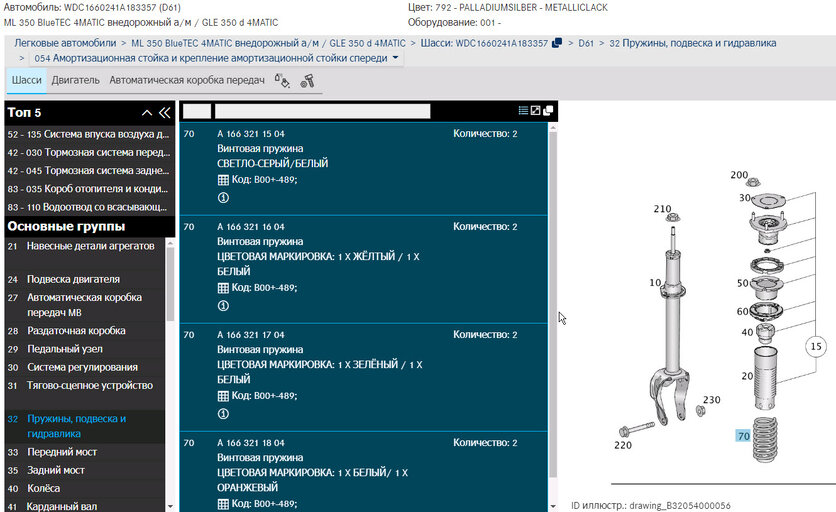The image size is (836, 512).
Task: Open dropdown next to 054 Амортизационная стойка breadcrumb
Action: tap(395, 58)
